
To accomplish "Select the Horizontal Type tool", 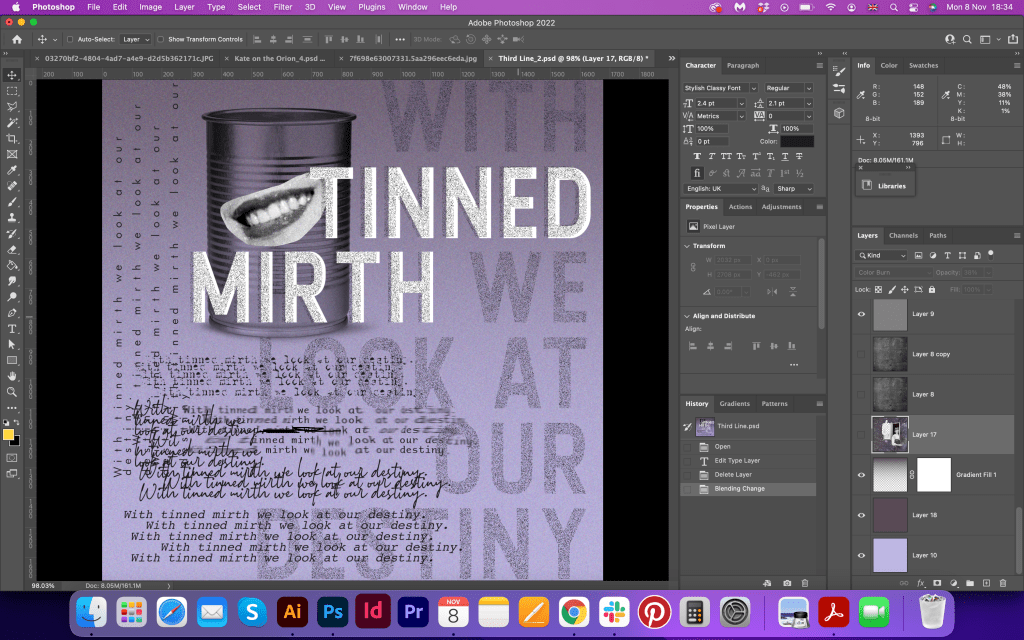I will click(x=12, y=328).
